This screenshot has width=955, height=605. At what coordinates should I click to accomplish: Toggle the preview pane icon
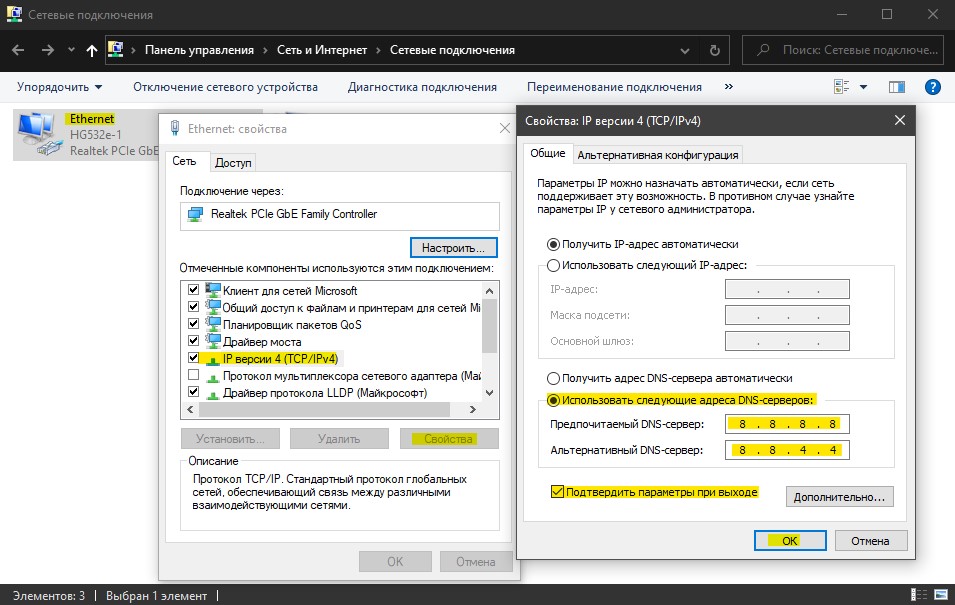[x=897, y=87]
